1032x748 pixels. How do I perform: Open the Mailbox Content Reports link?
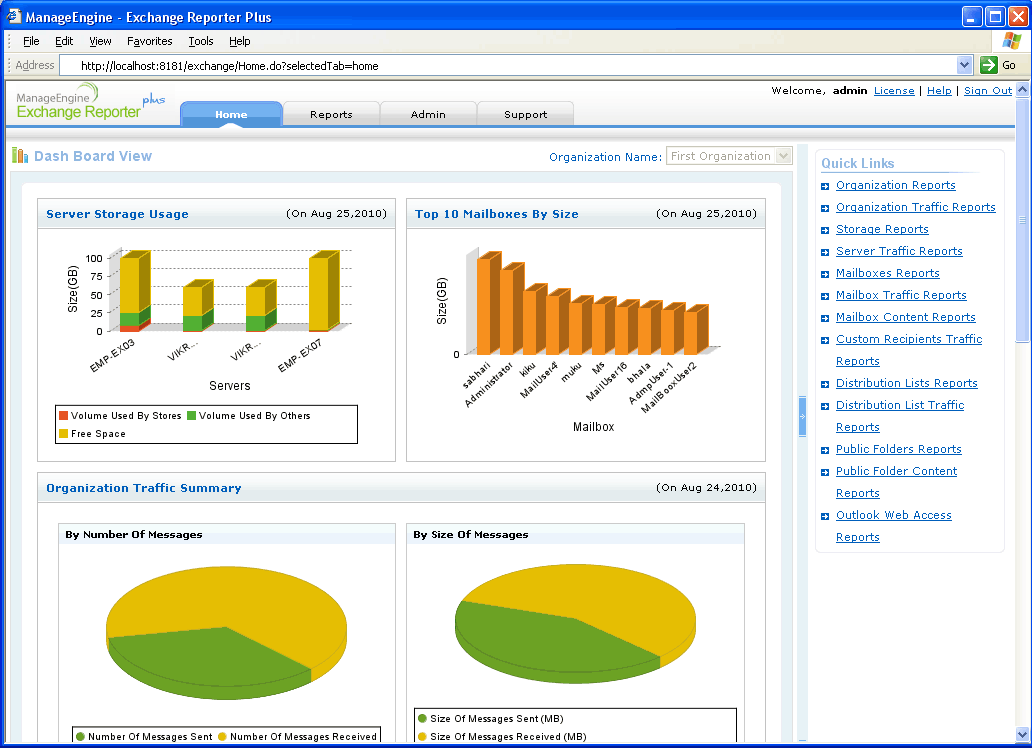coord(906,317)
